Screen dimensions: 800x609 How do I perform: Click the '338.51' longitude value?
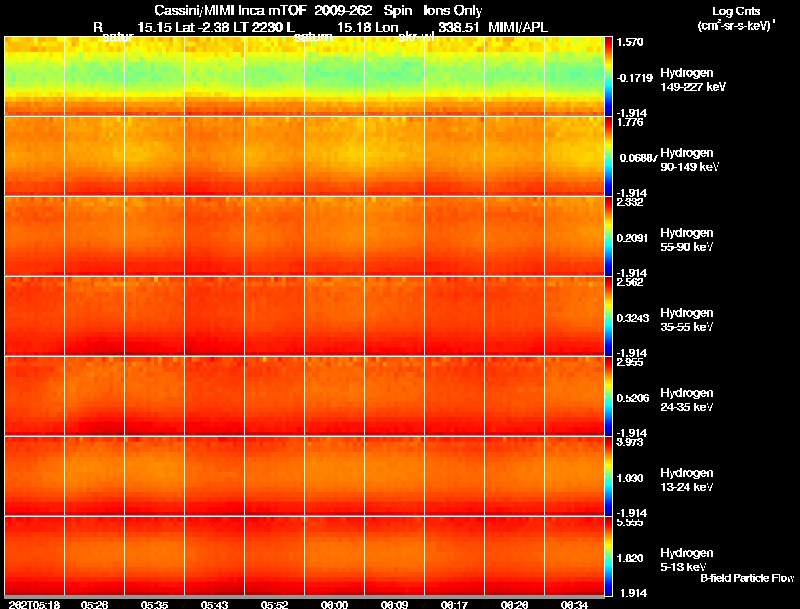tap(459, 28)
